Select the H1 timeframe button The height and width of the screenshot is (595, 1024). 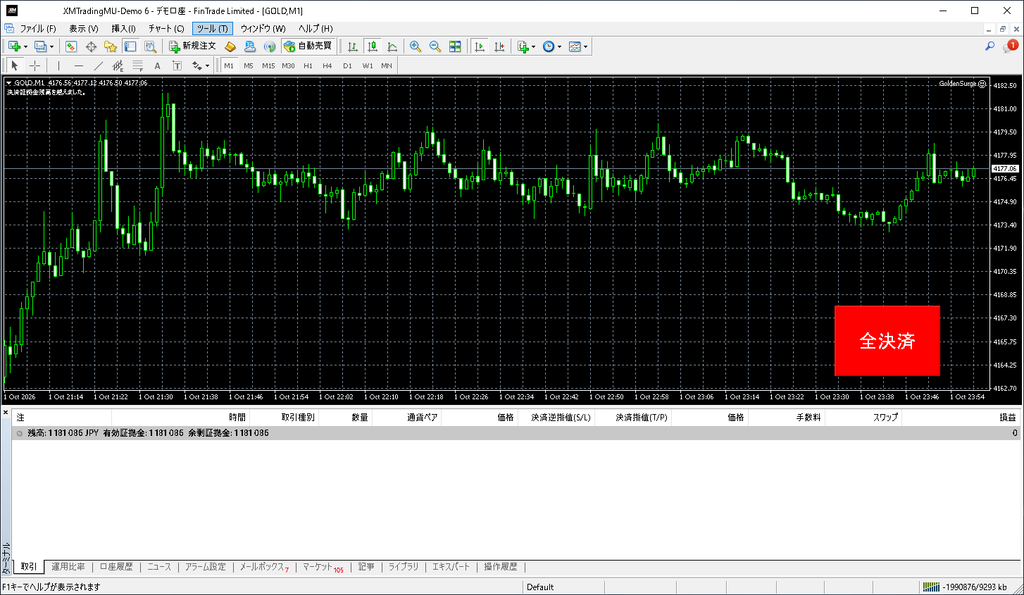(308, 65)
